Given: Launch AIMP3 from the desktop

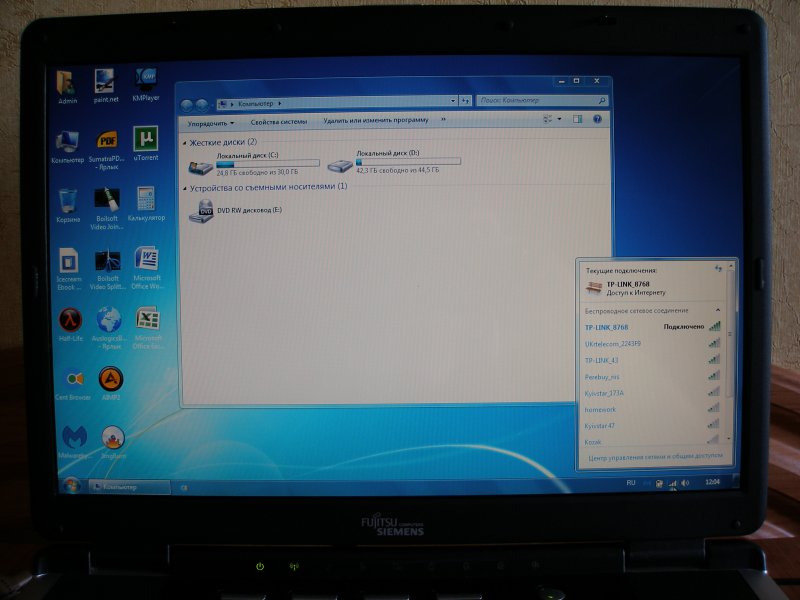Looking at the screenshot, I should (x=111, y=381).
